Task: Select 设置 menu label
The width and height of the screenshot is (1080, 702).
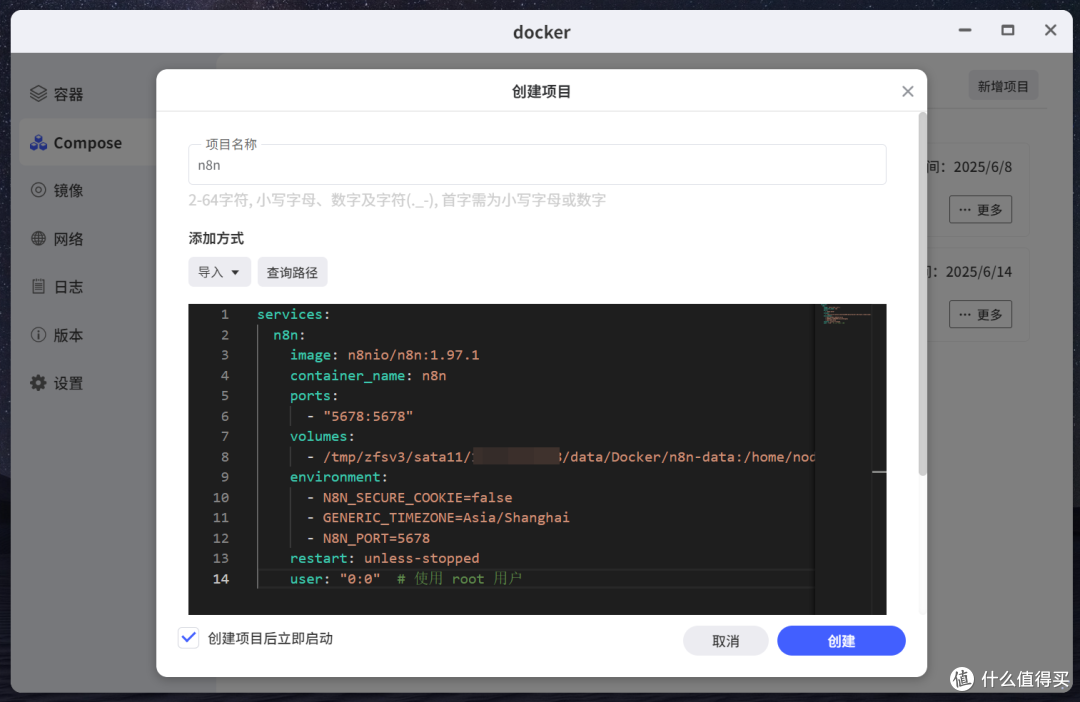Action: tap(68, 384)
